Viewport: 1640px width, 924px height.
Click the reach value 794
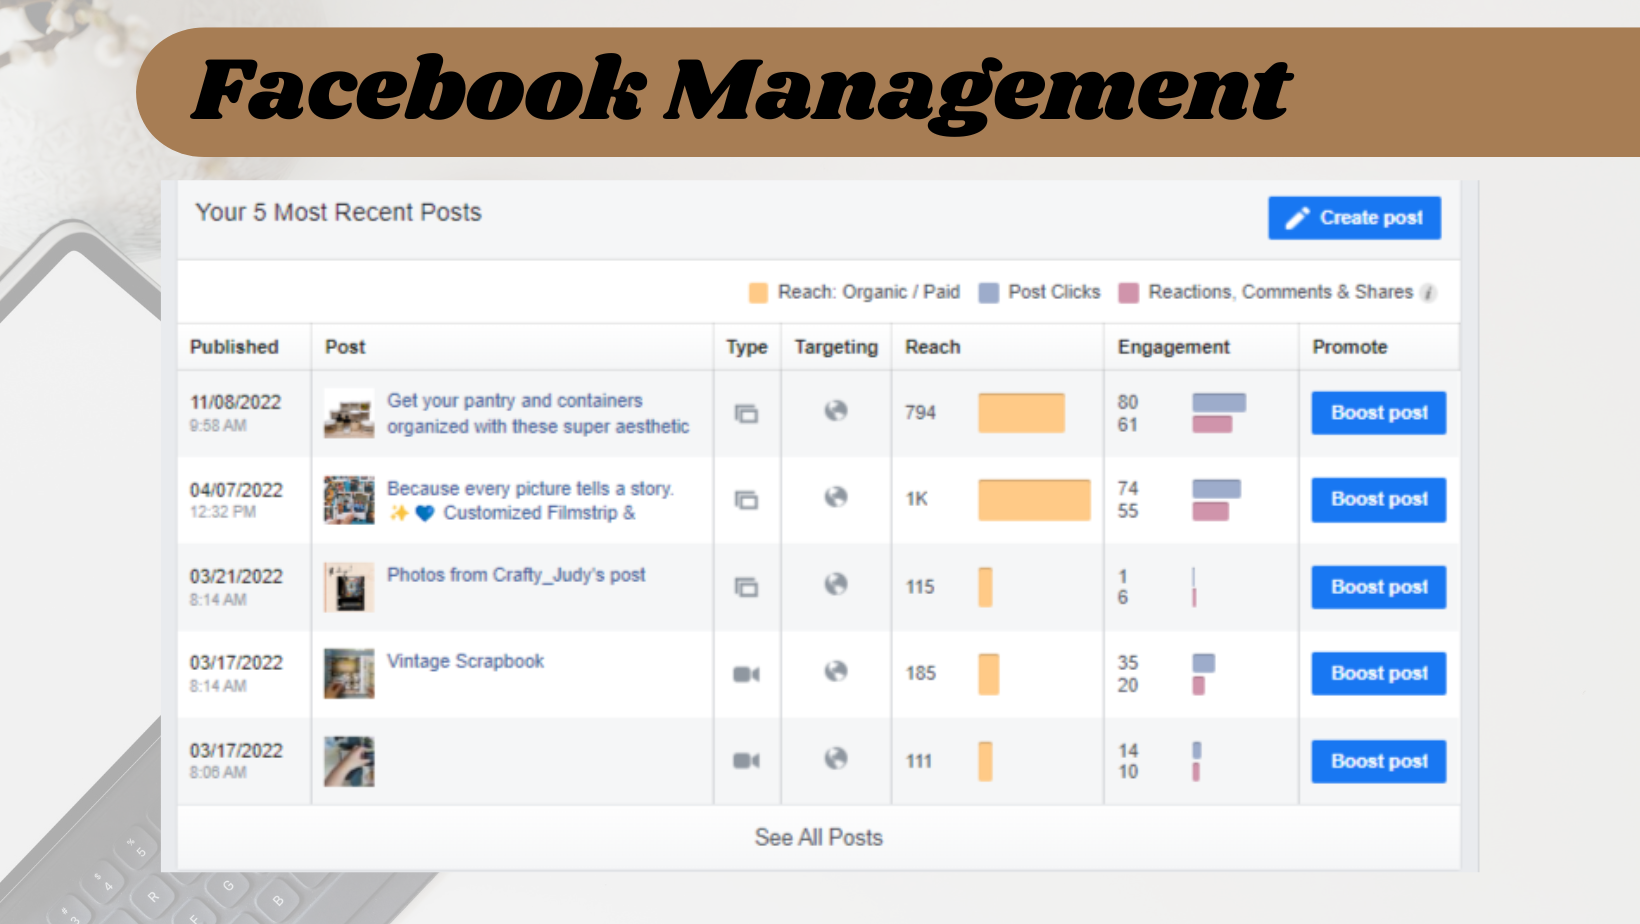click(x=920, y=413)
